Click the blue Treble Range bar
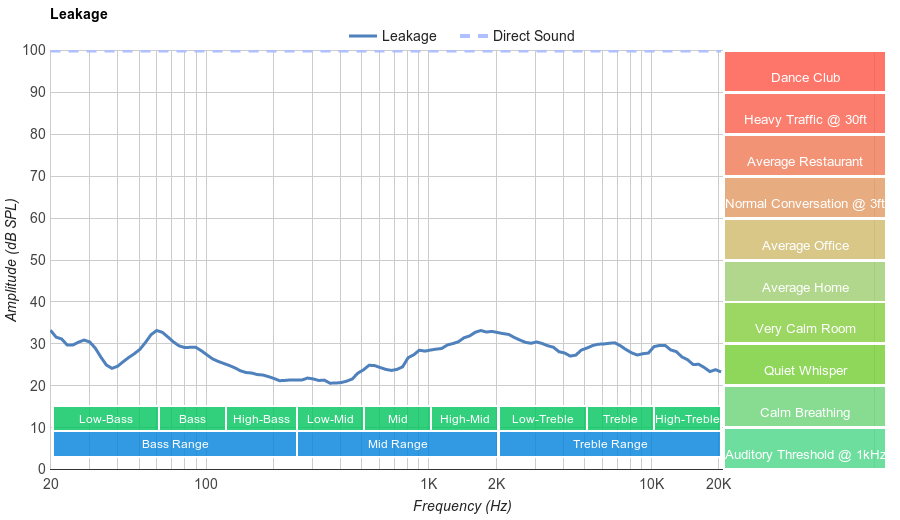 pos(610,444)
